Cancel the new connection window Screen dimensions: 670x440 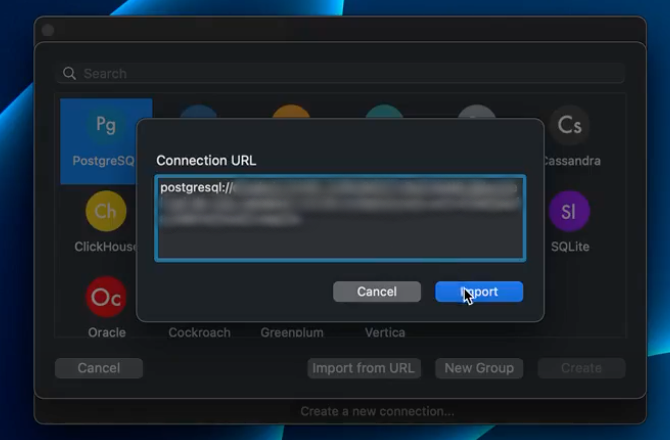tap(99, 368)
